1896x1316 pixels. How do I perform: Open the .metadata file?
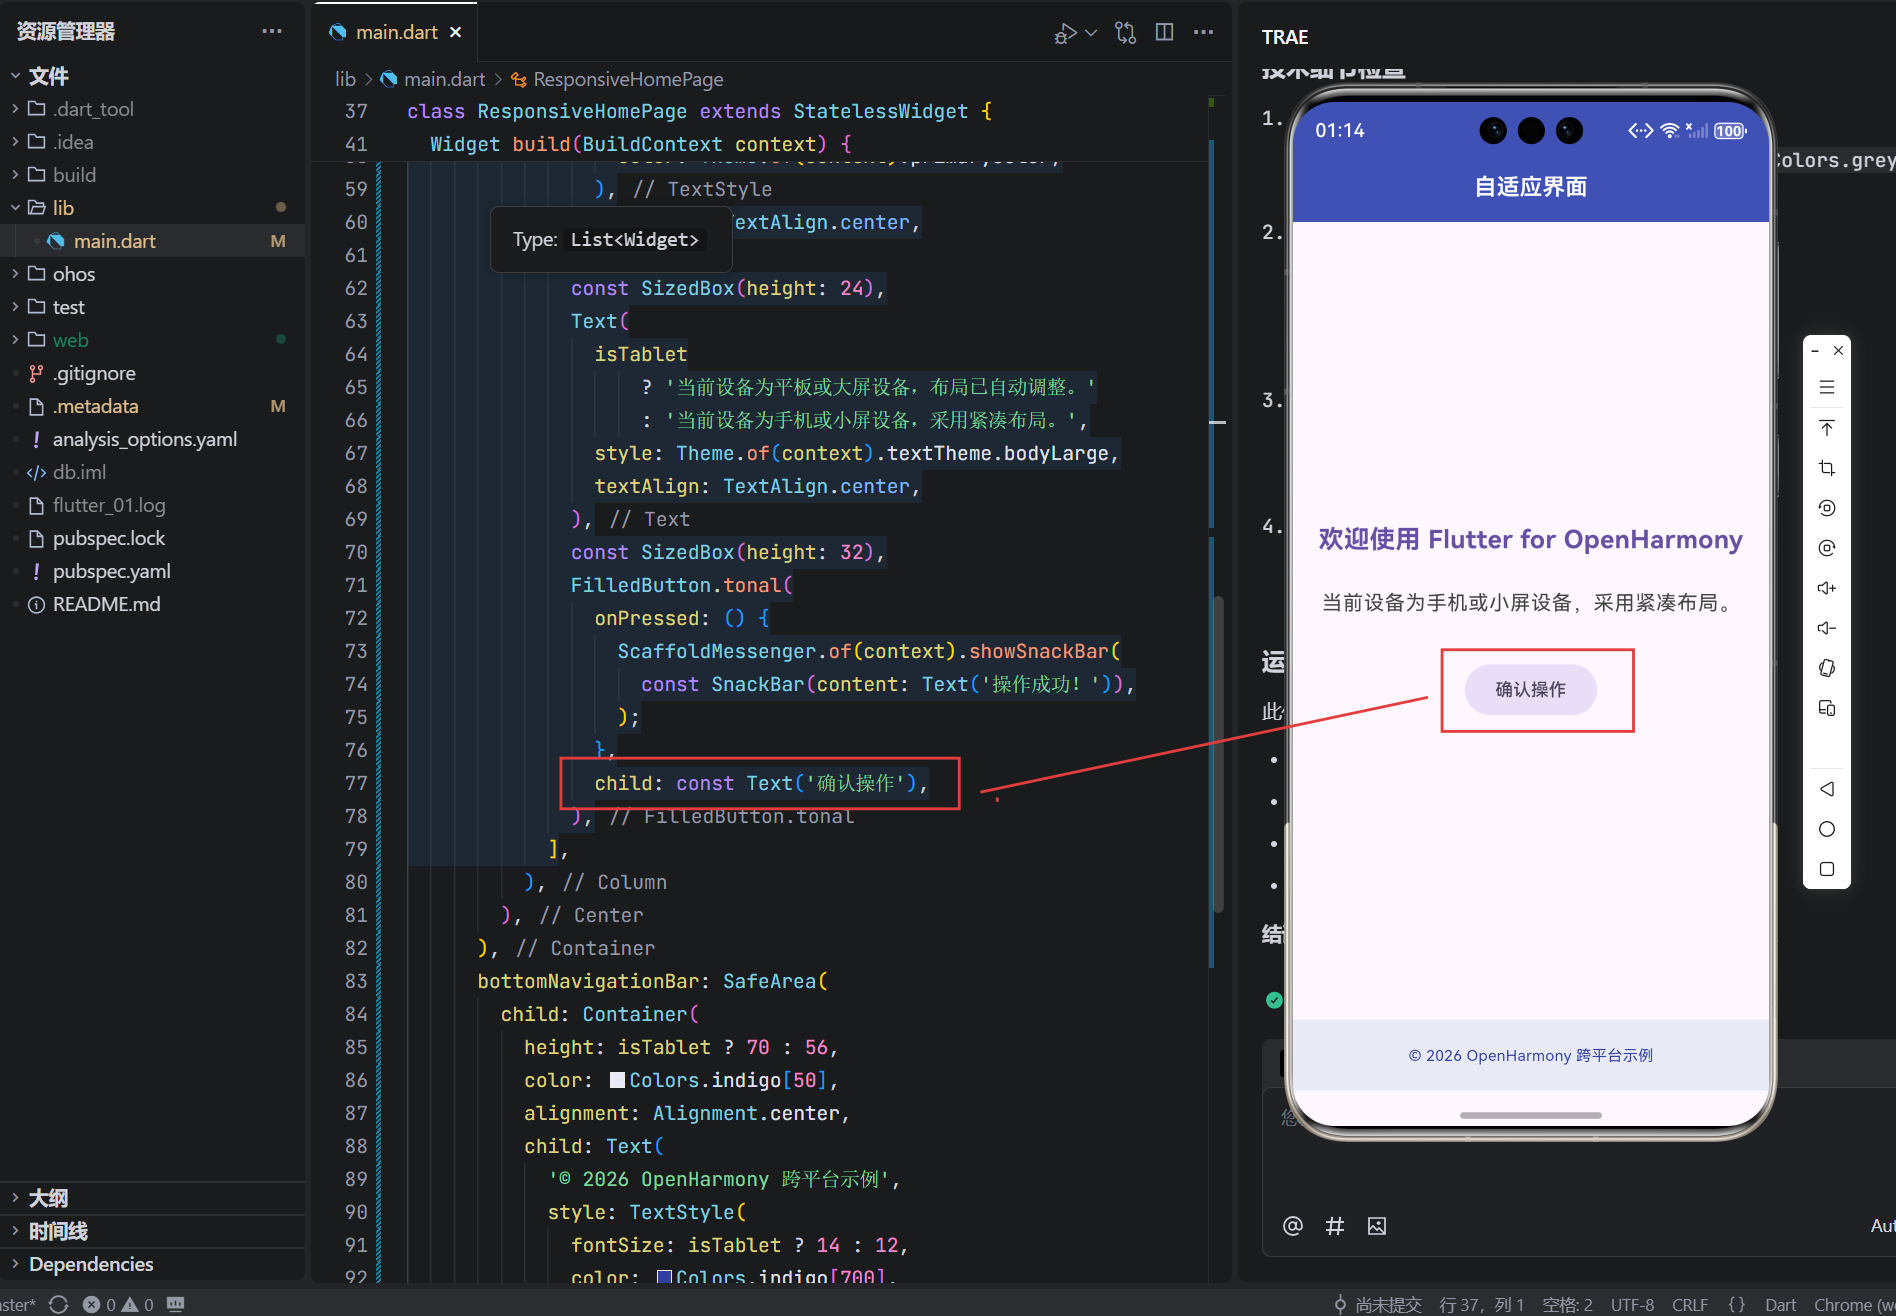click(95, 406)
